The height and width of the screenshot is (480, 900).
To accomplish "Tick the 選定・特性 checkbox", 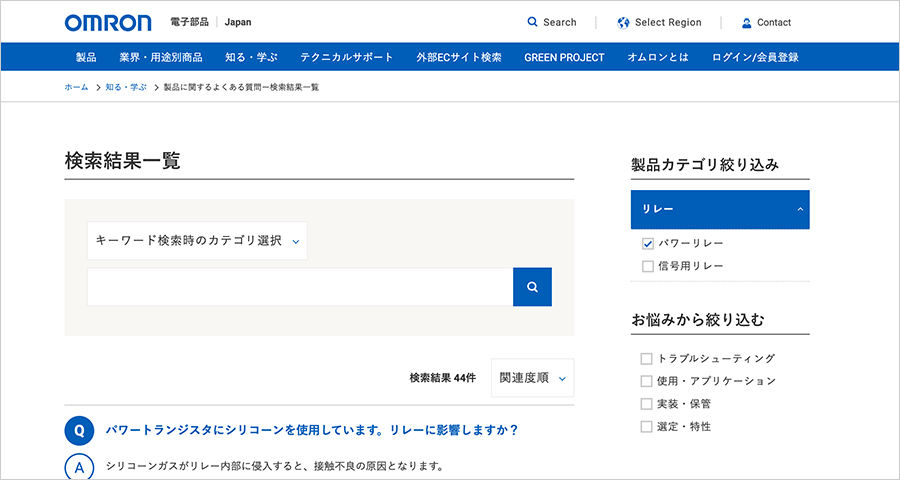I will 646,427.
